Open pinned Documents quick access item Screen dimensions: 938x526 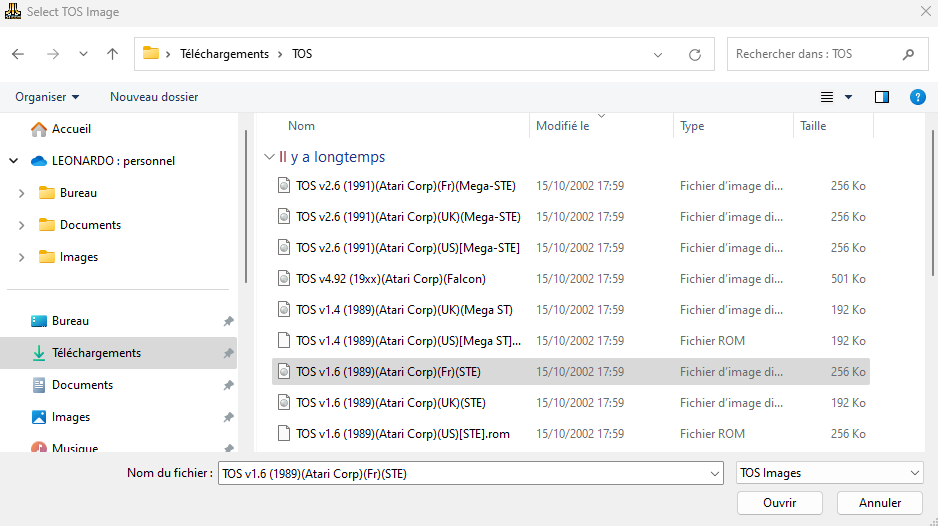coord(82,385)
